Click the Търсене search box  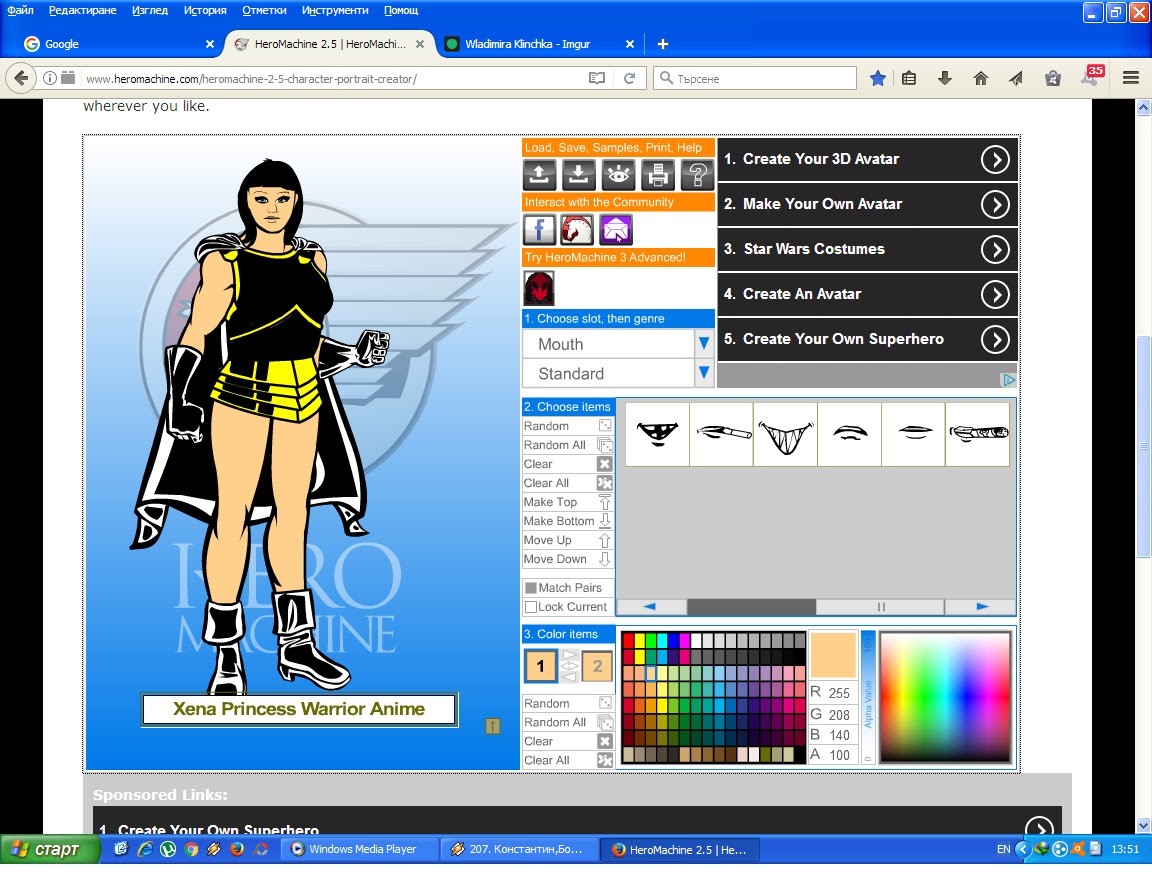coord(755,78)
